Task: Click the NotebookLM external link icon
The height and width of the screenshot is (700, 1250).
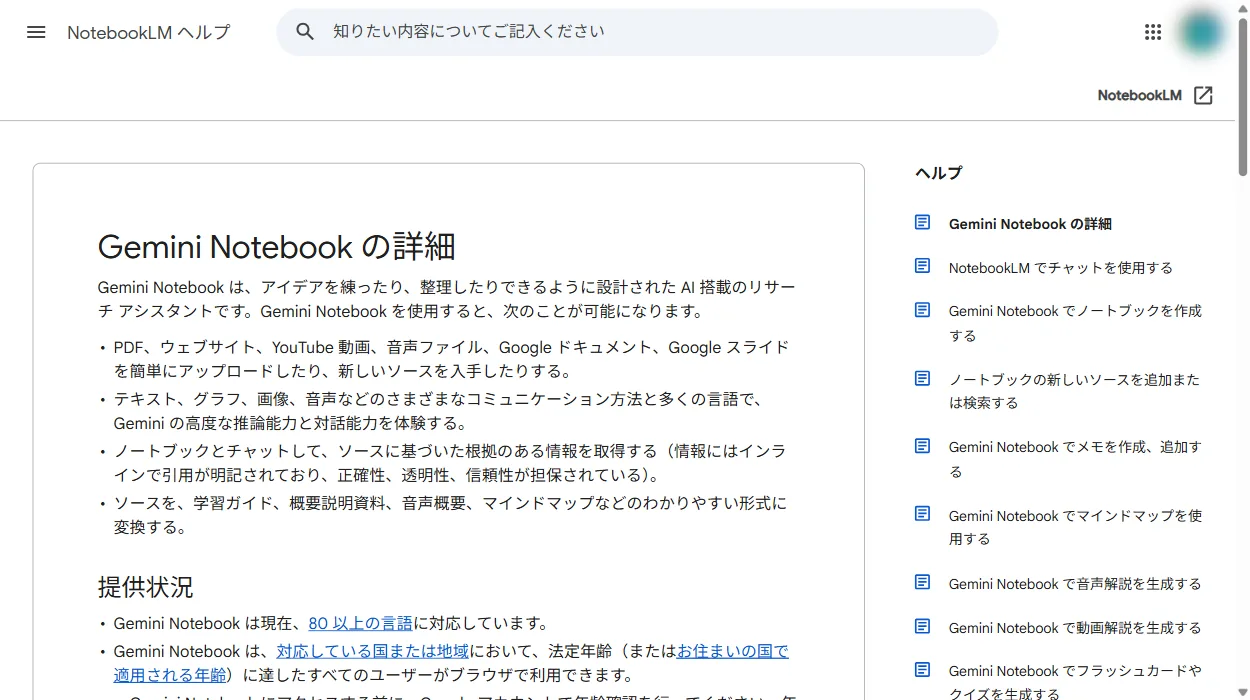Action: 1204,95
